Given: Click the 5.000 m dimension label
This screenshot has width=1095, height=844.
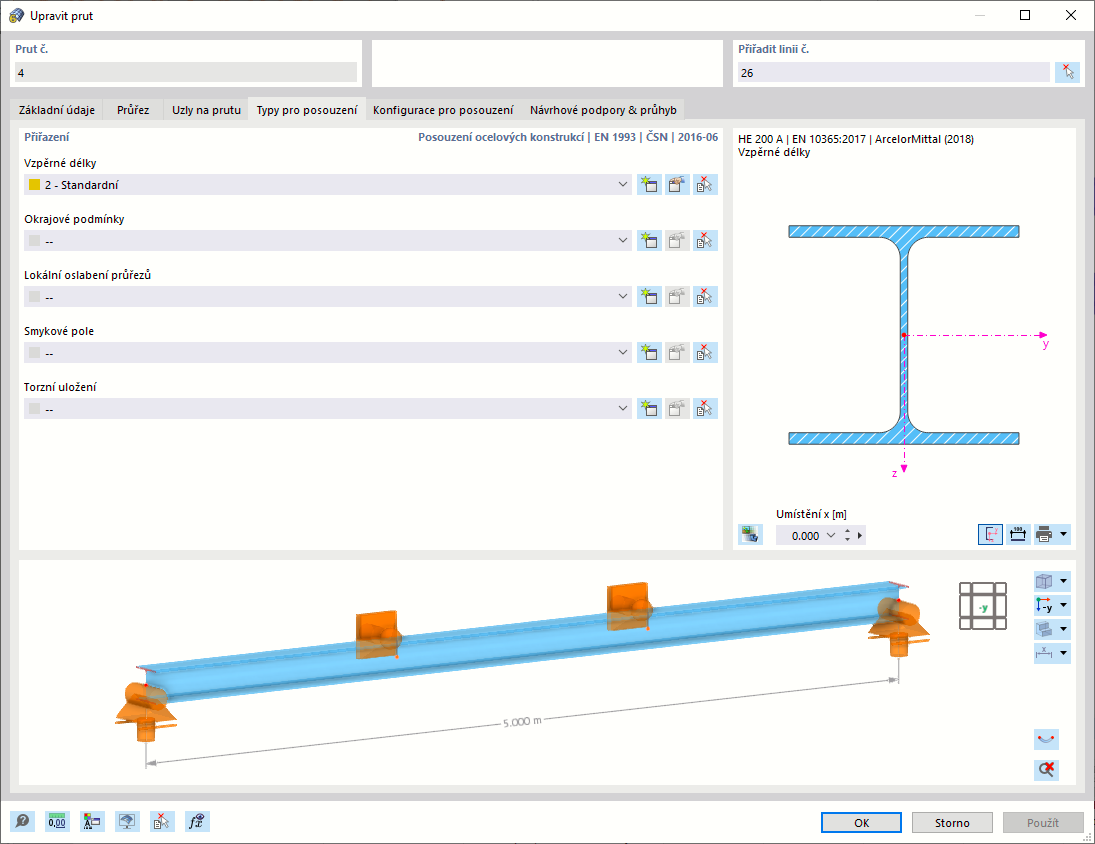Looking at the screenshot, I should point(522,722).
